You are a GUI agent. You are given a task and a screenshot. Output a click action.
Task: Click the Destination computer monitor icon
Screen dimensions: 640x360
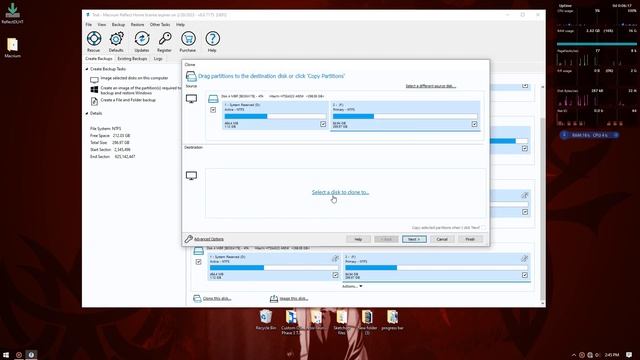point(191,176)
